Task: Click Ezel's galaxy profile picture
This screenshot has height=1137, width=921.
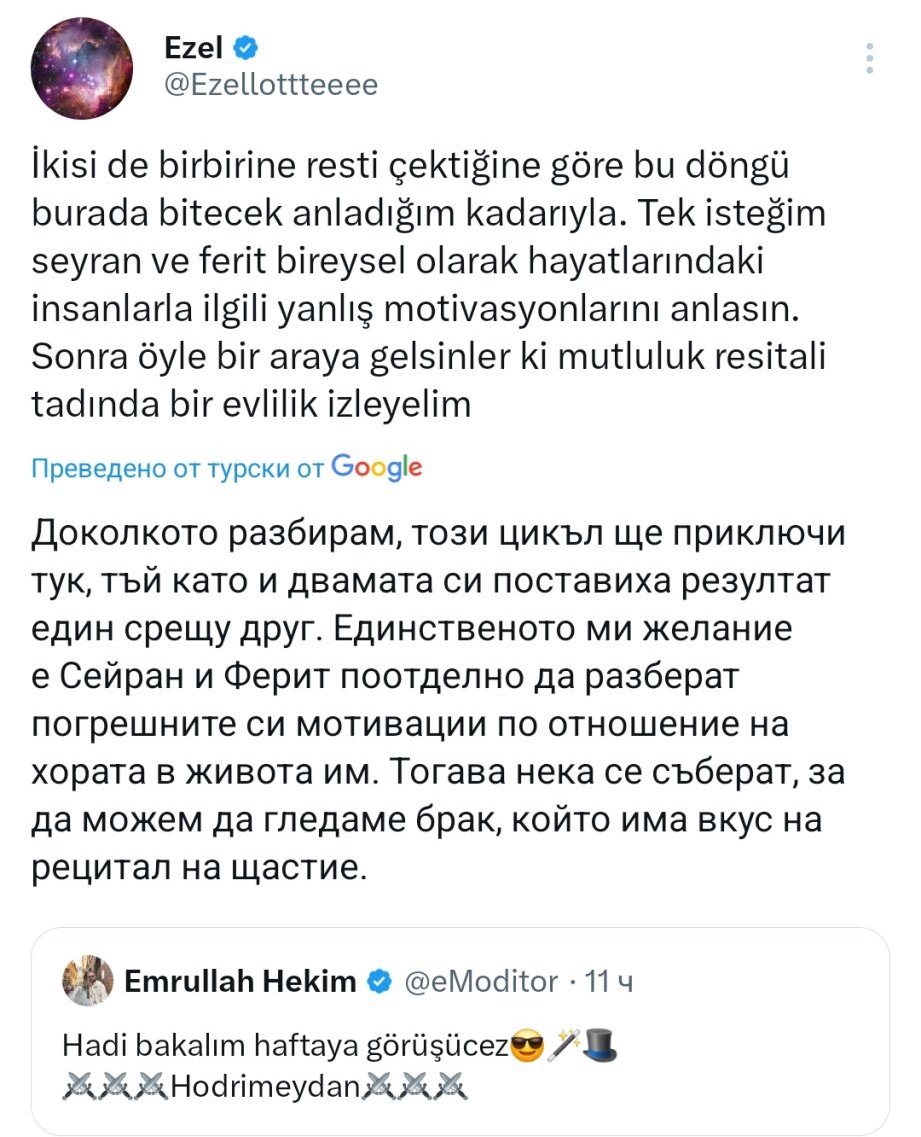Action: pos(81,68)
